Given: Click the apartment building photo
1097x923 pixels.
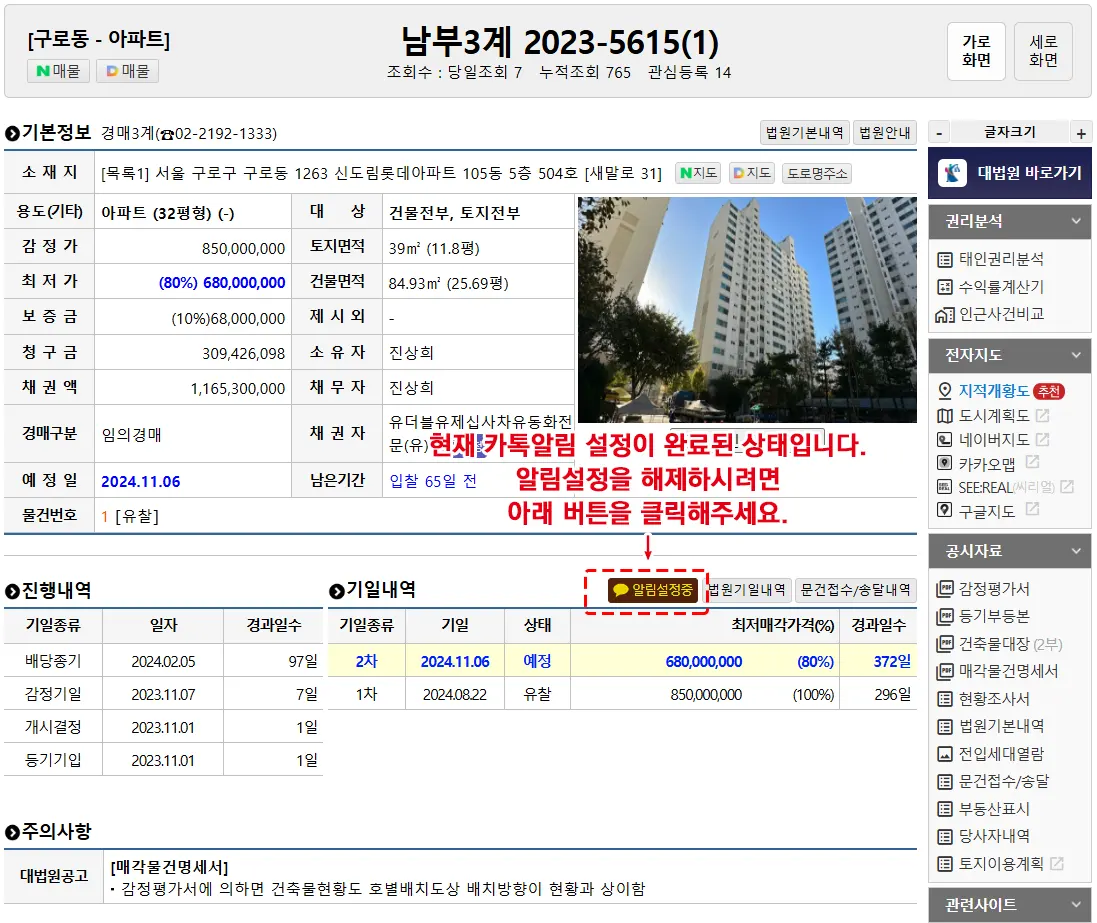Looking at the screenshot, I should coord(746,309).
